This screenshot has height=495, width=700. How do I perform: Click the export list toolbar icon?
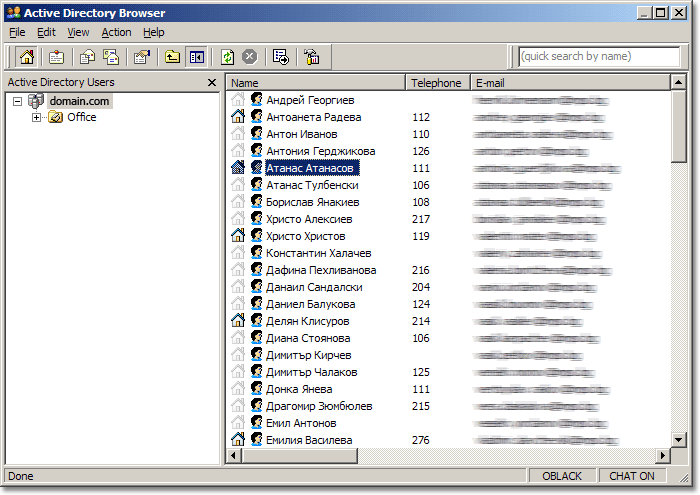click(x=281, y=57)
